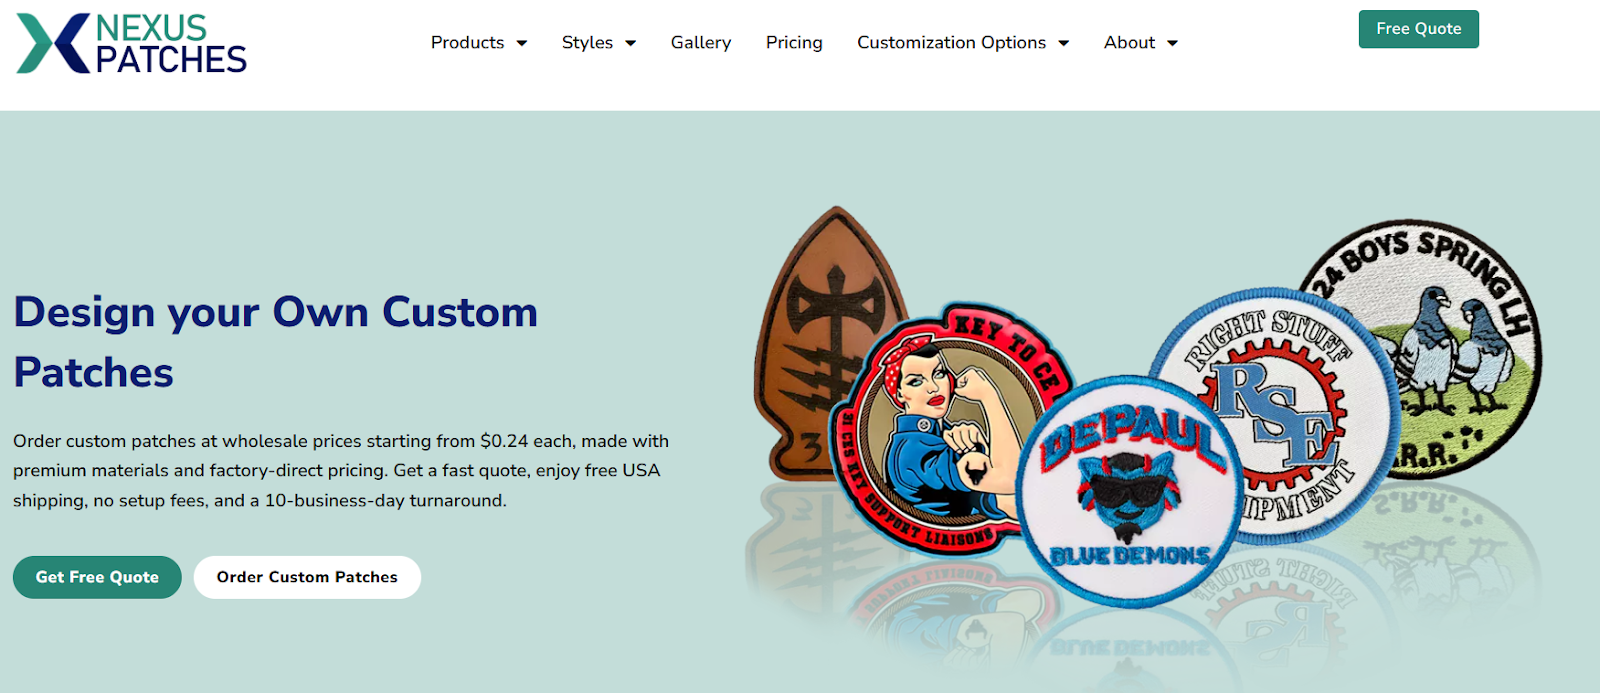The image size is (1600, 693).
Task: Open the Styles dropdown caret
Action: [x=630, y=43]
